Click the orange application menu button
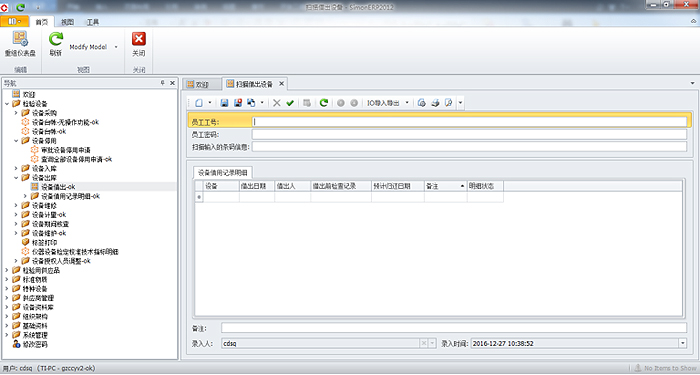Screen dimensions: 700x375 tap(14, 21)
